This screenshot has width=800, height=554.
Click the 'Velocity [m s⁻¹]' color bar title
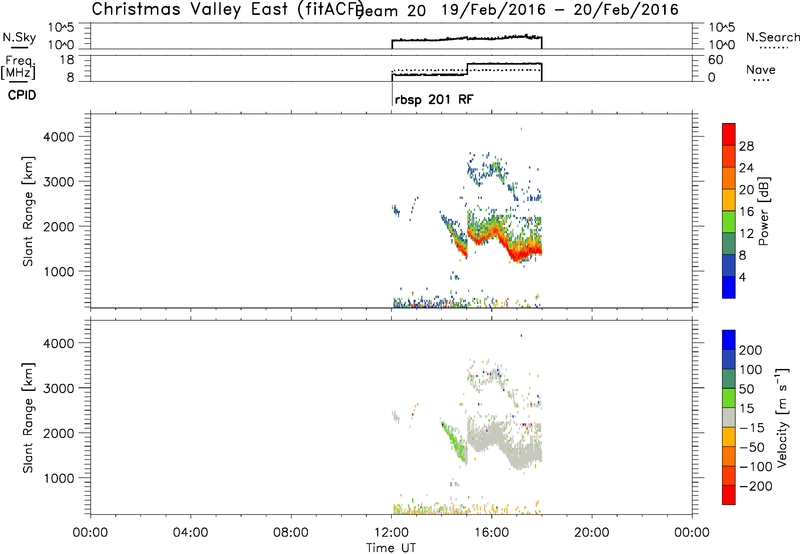[782, 418]
